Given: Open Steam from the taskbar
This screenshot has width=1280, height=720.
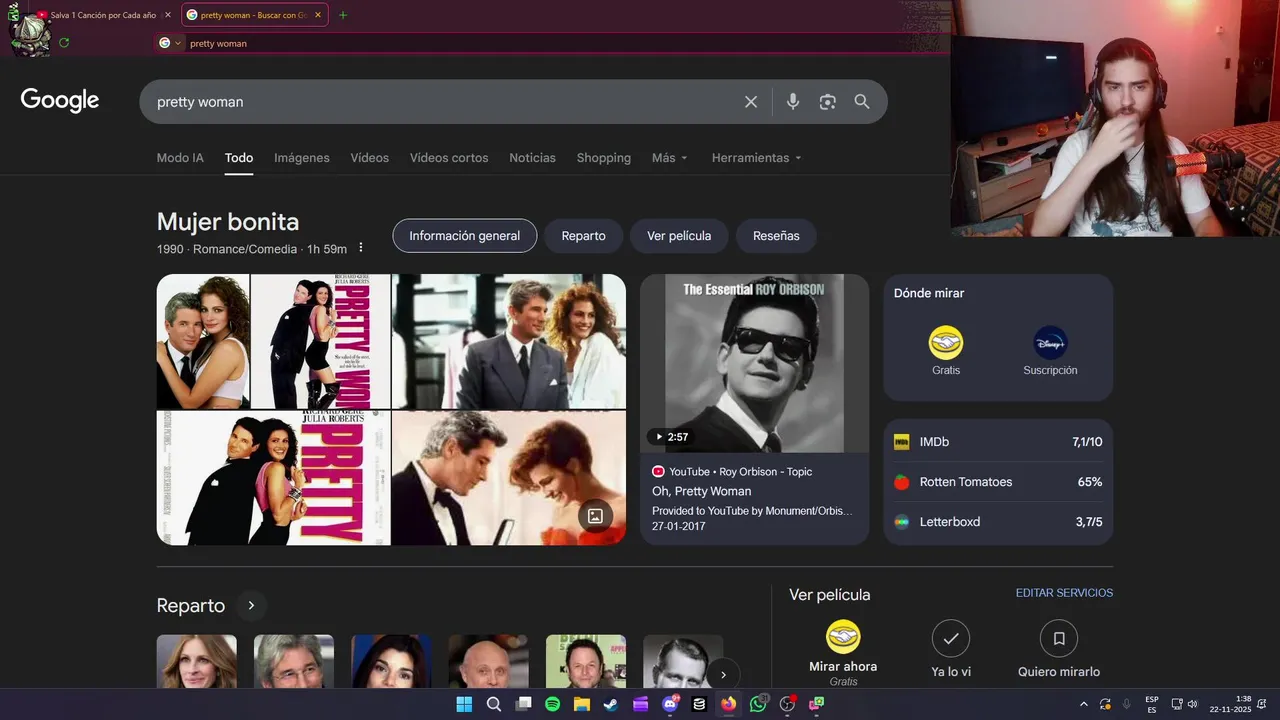Looking at the screenshot, I should tap(611, 704).
